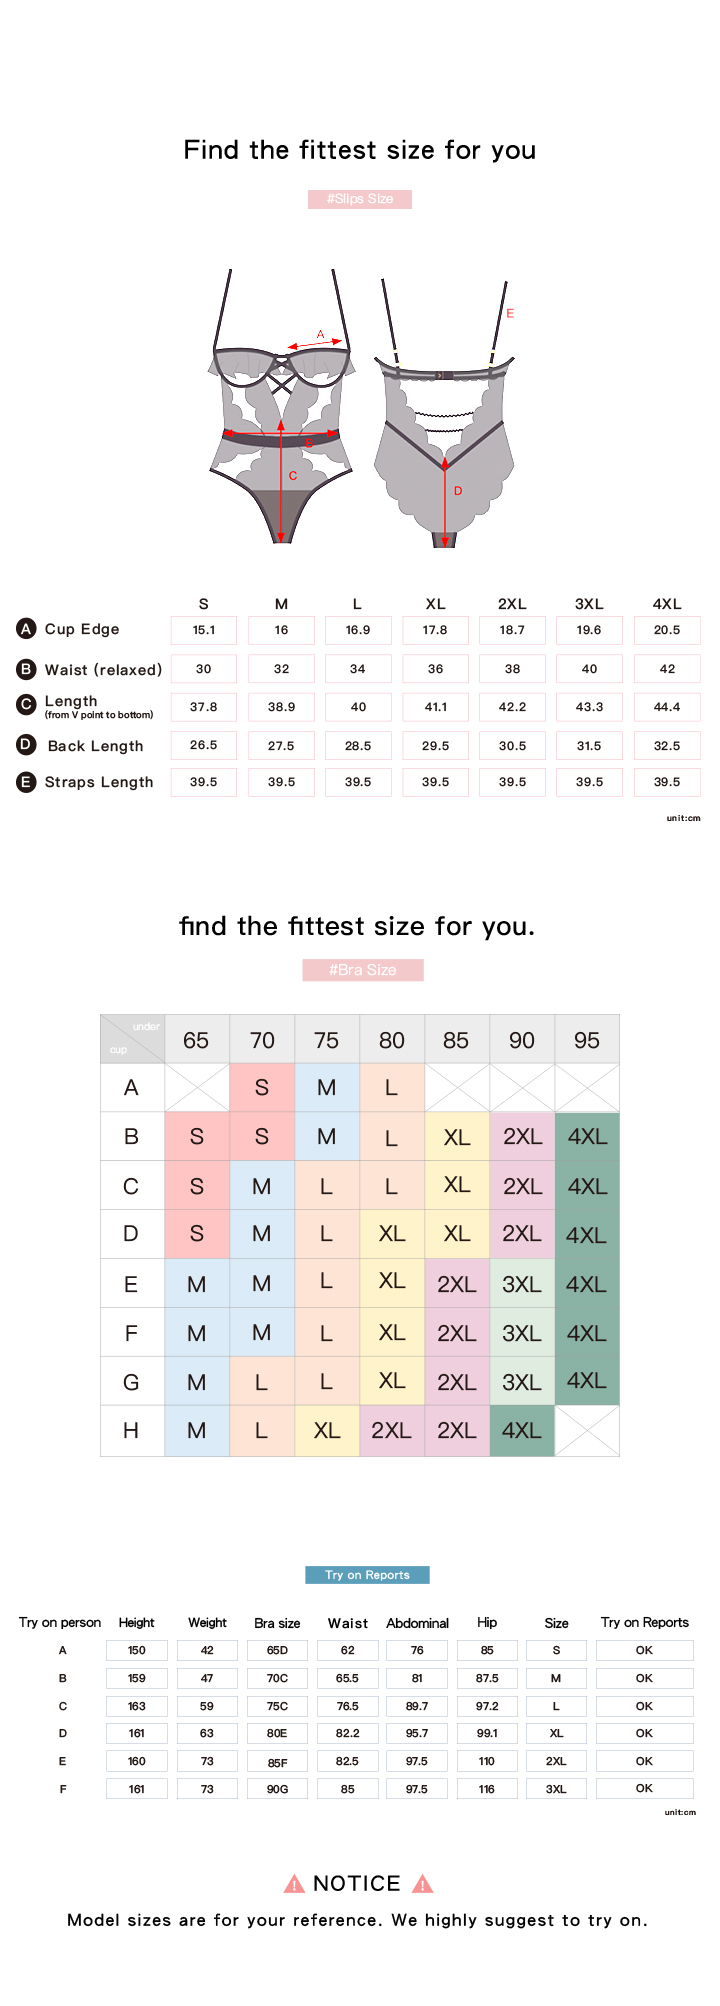Open the front view bodysuit diagram
The image size is (720, 2006).
click(282, 408)
